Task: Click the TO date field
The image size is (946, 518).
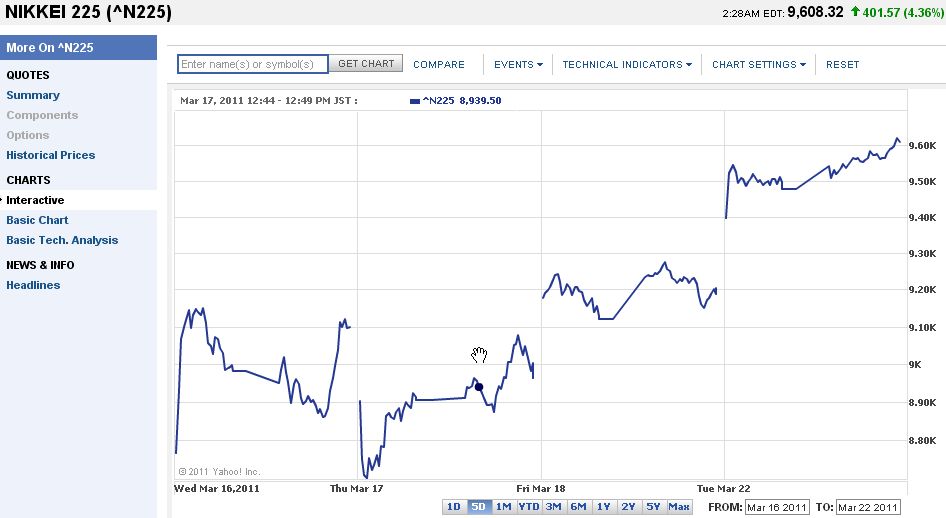Action: [x=868, y=507]
